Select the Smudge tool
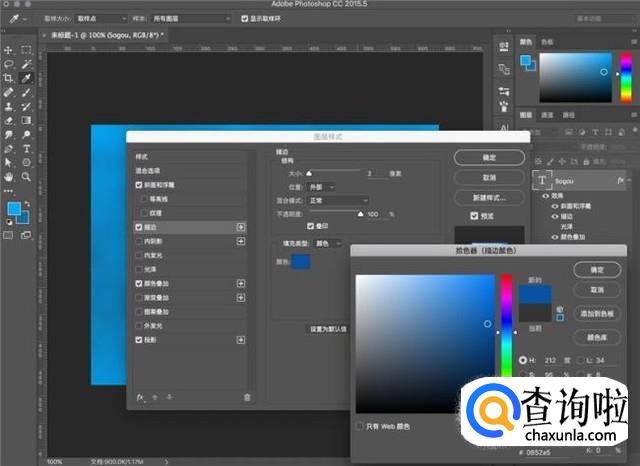Viewport: 640px width, 466px height. click(8, 135)
